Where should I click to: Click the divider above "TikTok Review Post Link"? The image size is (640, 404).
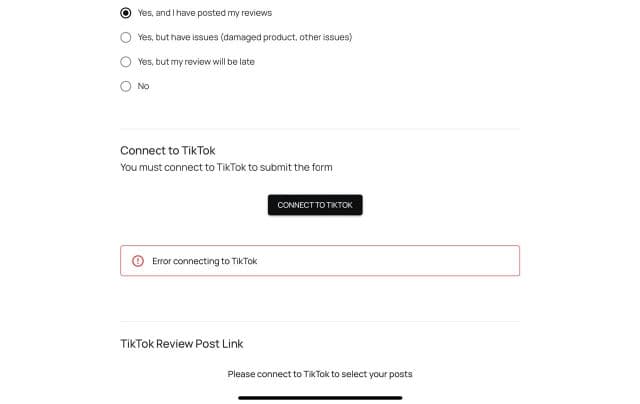coord(320,321)
